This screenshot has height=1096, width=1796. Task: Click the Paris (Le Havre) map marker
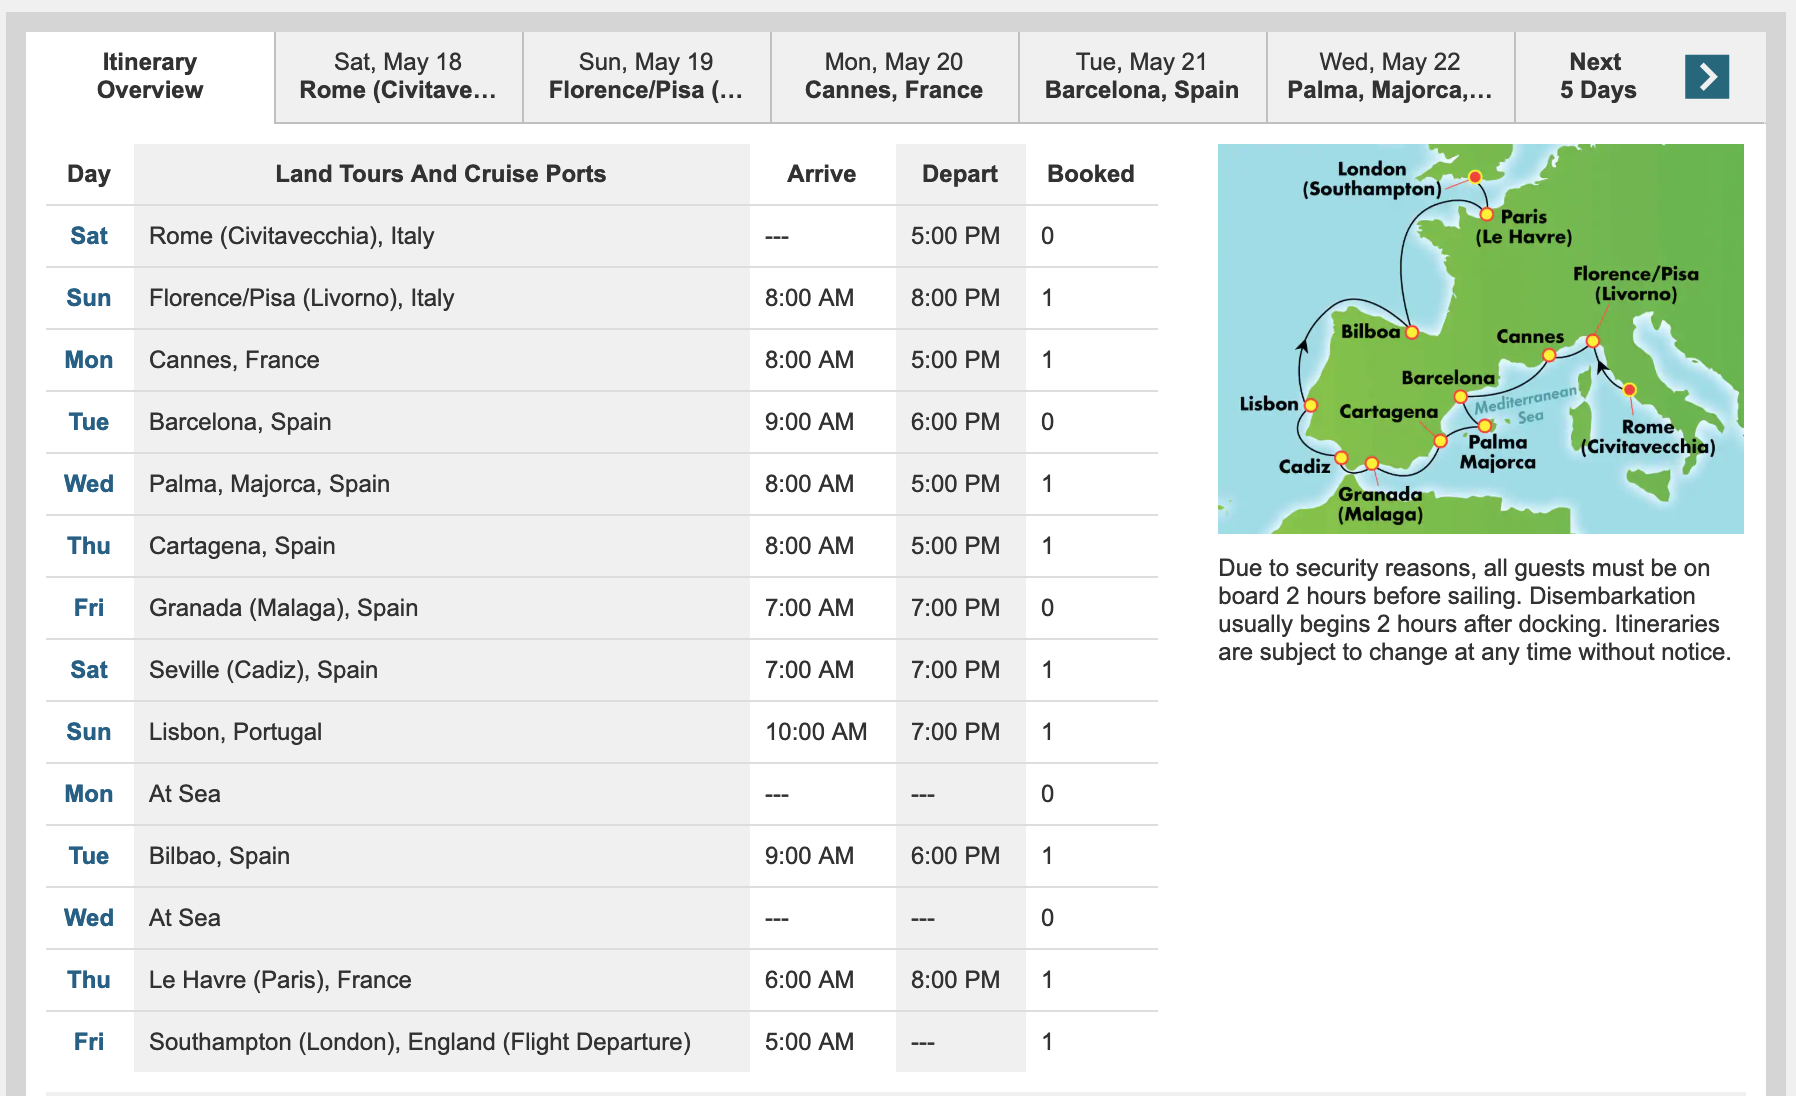pos(1487,214)
